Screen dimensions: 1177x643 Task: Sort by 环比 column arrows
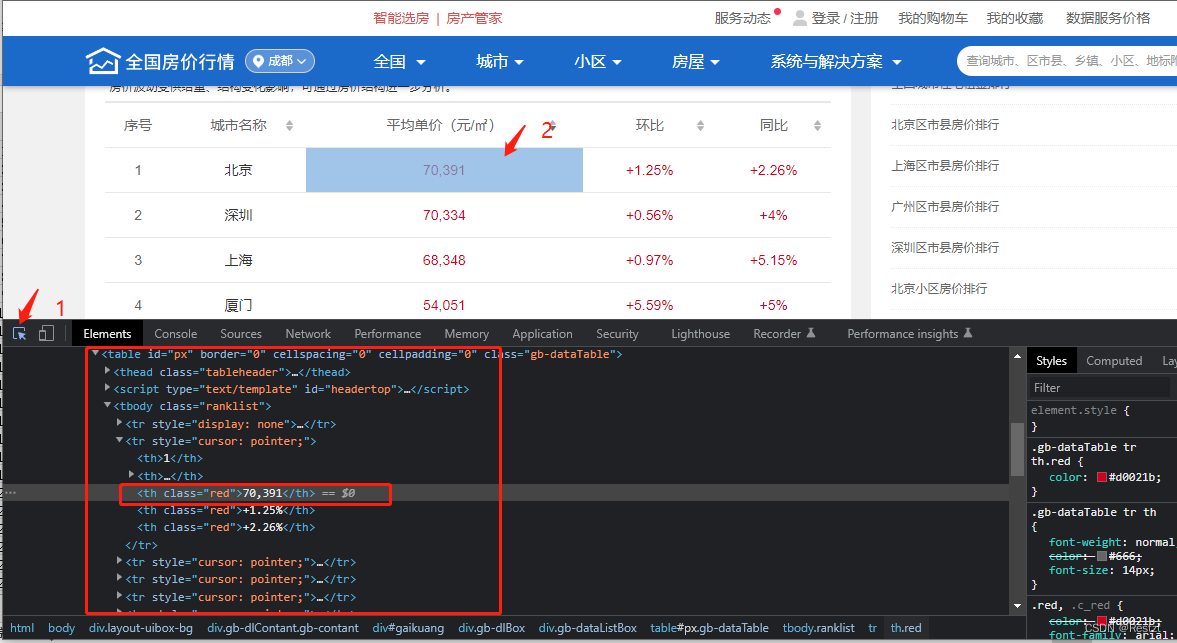click(x=700, y=126)
